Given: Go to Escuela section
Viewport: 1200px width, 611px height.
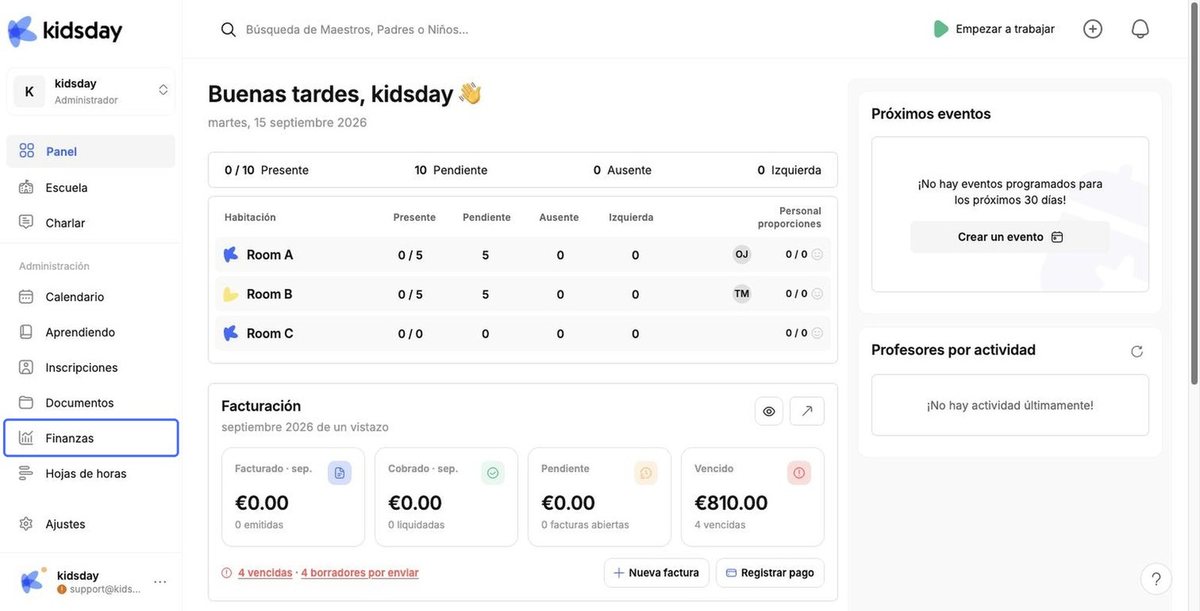Looking at the screenshot, I should pos(91,187).
